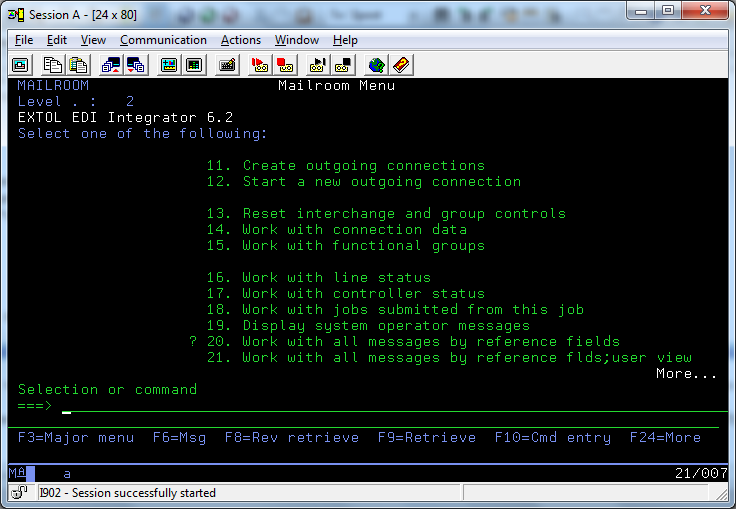Click the Mailroom Menu title

337,85
